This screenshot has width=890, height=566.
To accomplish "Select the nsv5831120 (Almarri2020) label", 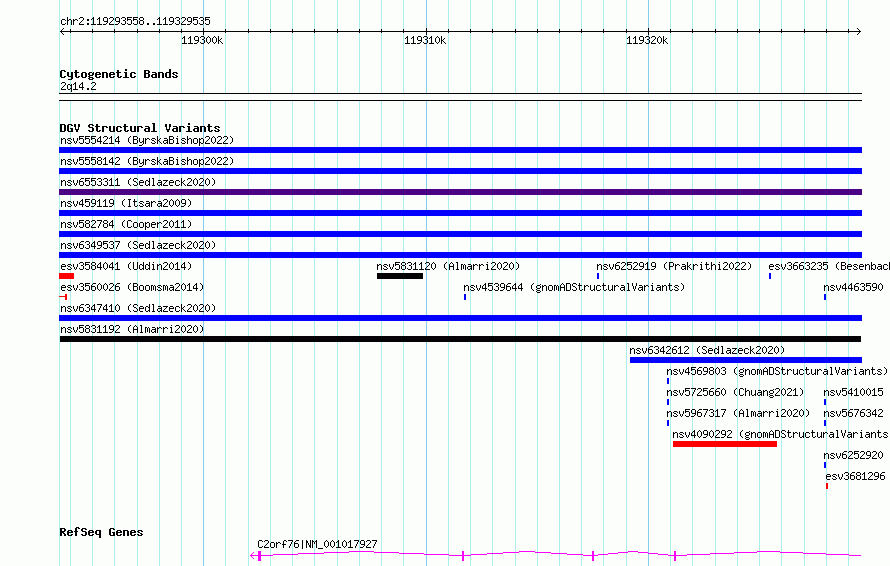I will click(x=448, y=266).
